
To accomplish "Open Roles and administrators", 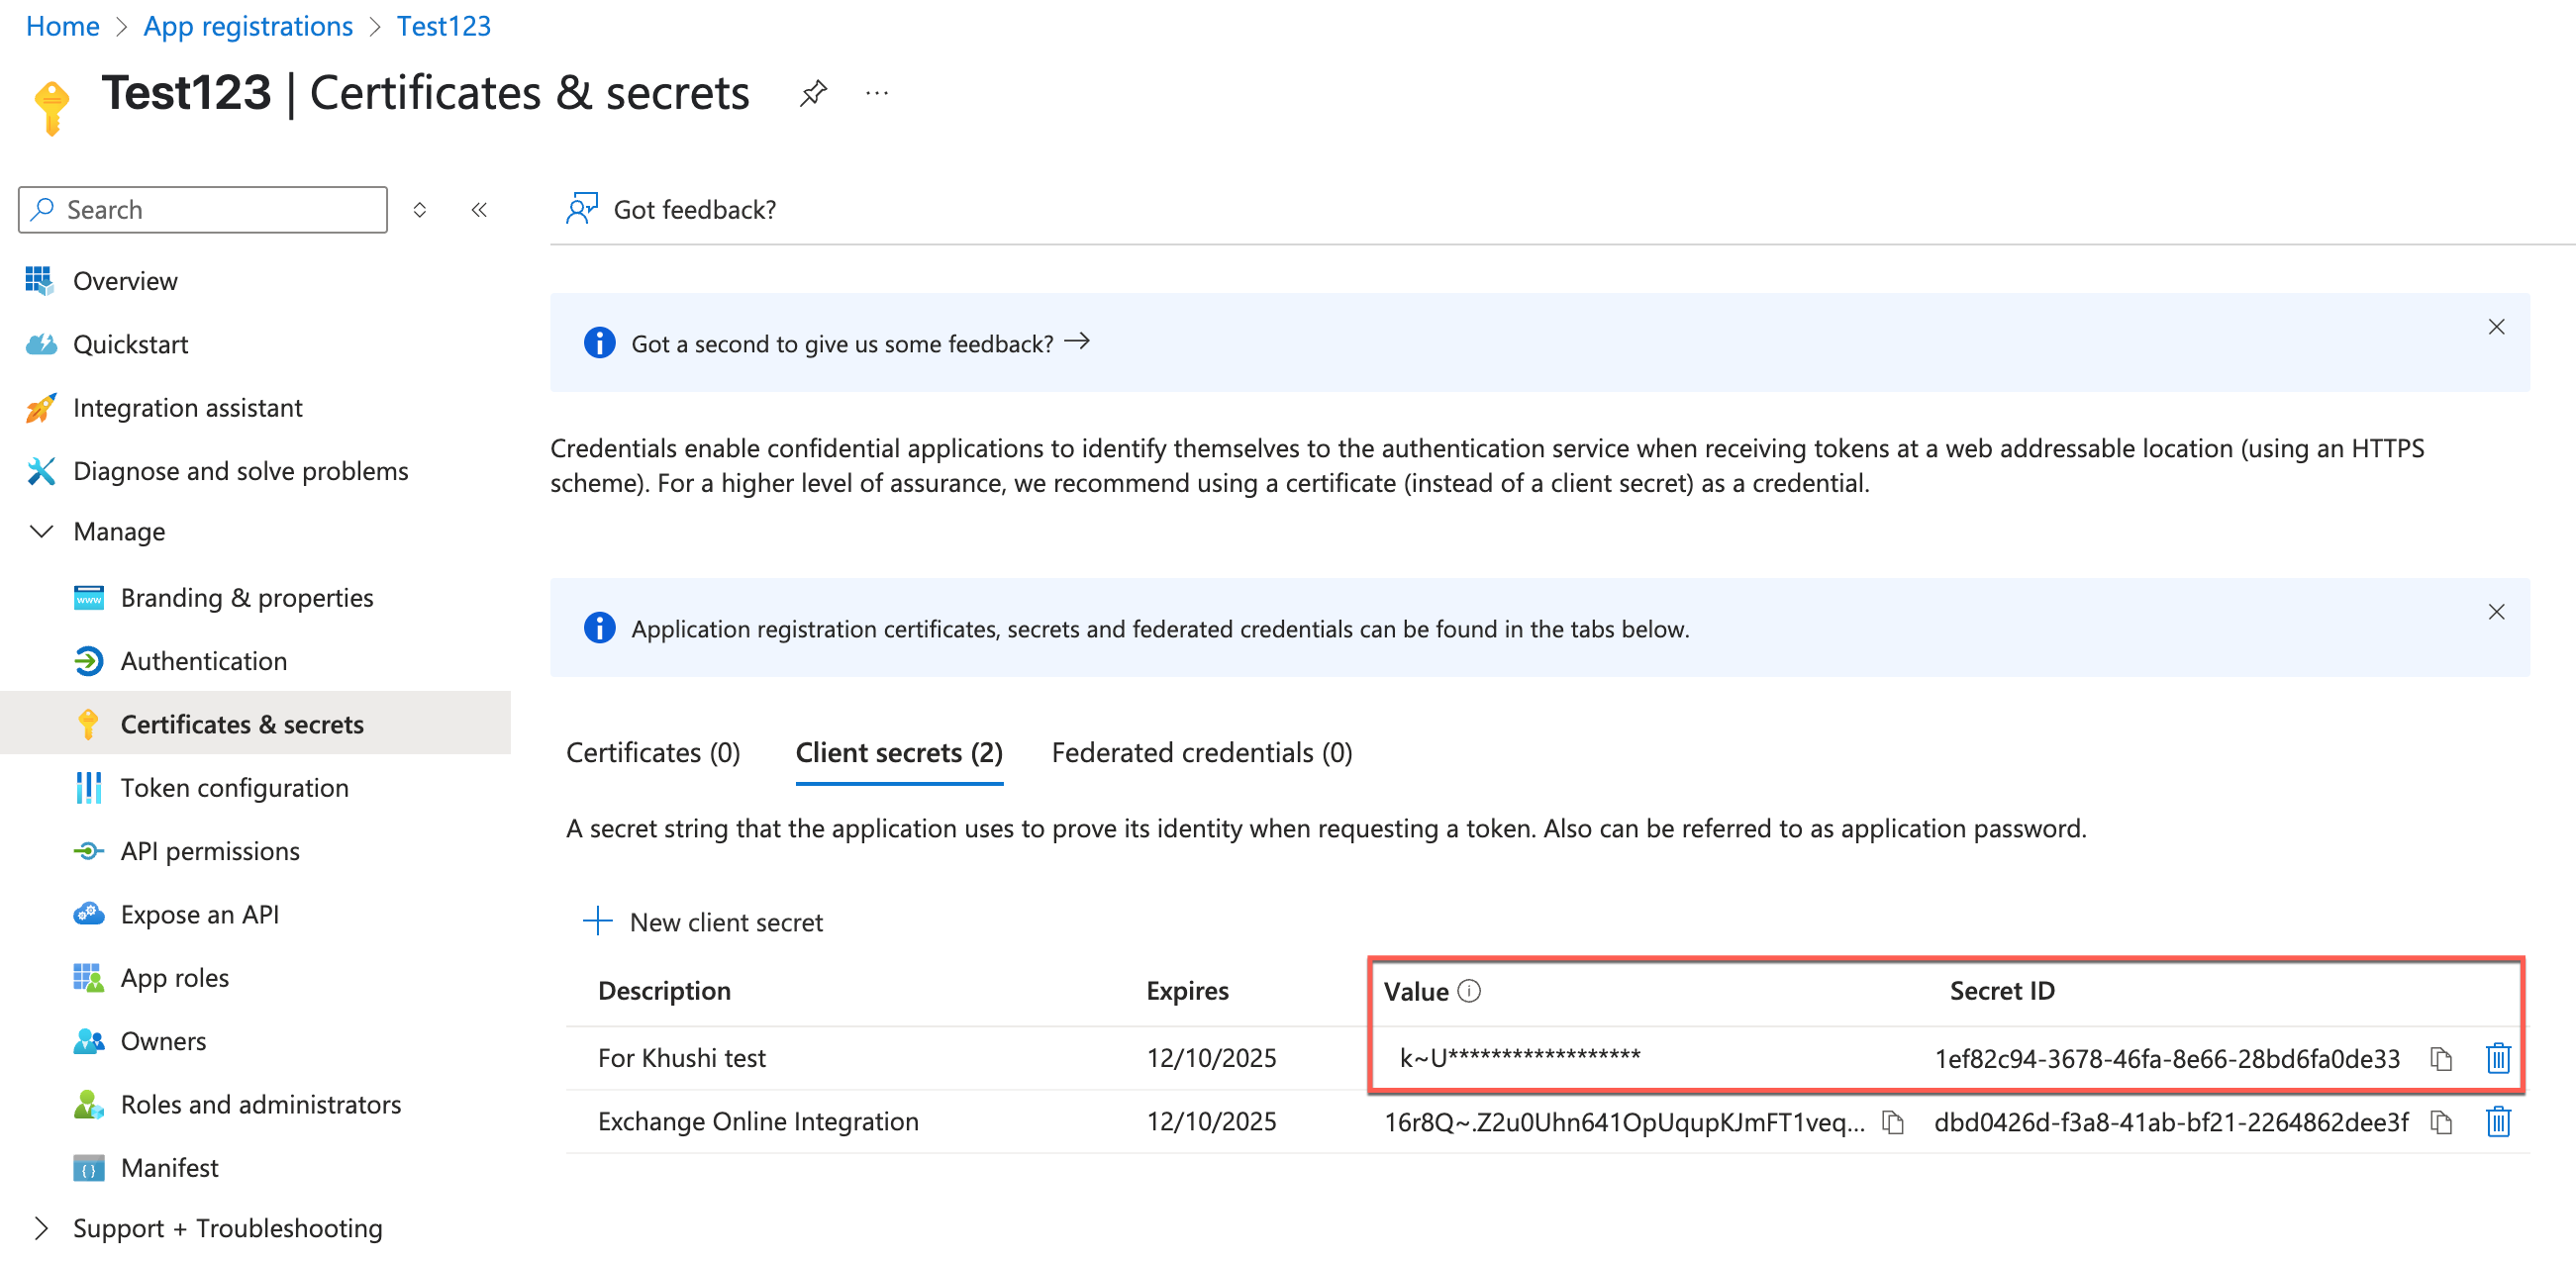I will point(260,1105).
